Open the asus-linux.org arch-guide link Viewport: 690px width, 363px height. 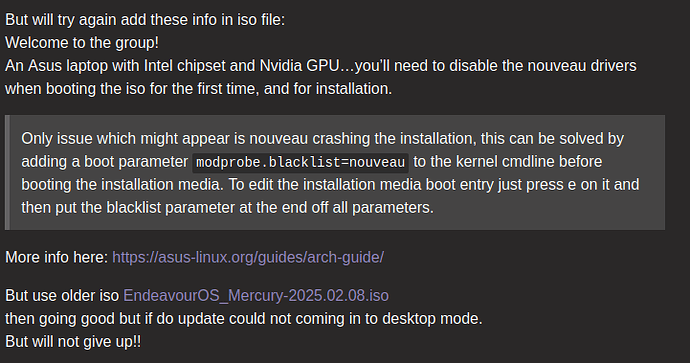click(248, 257)
